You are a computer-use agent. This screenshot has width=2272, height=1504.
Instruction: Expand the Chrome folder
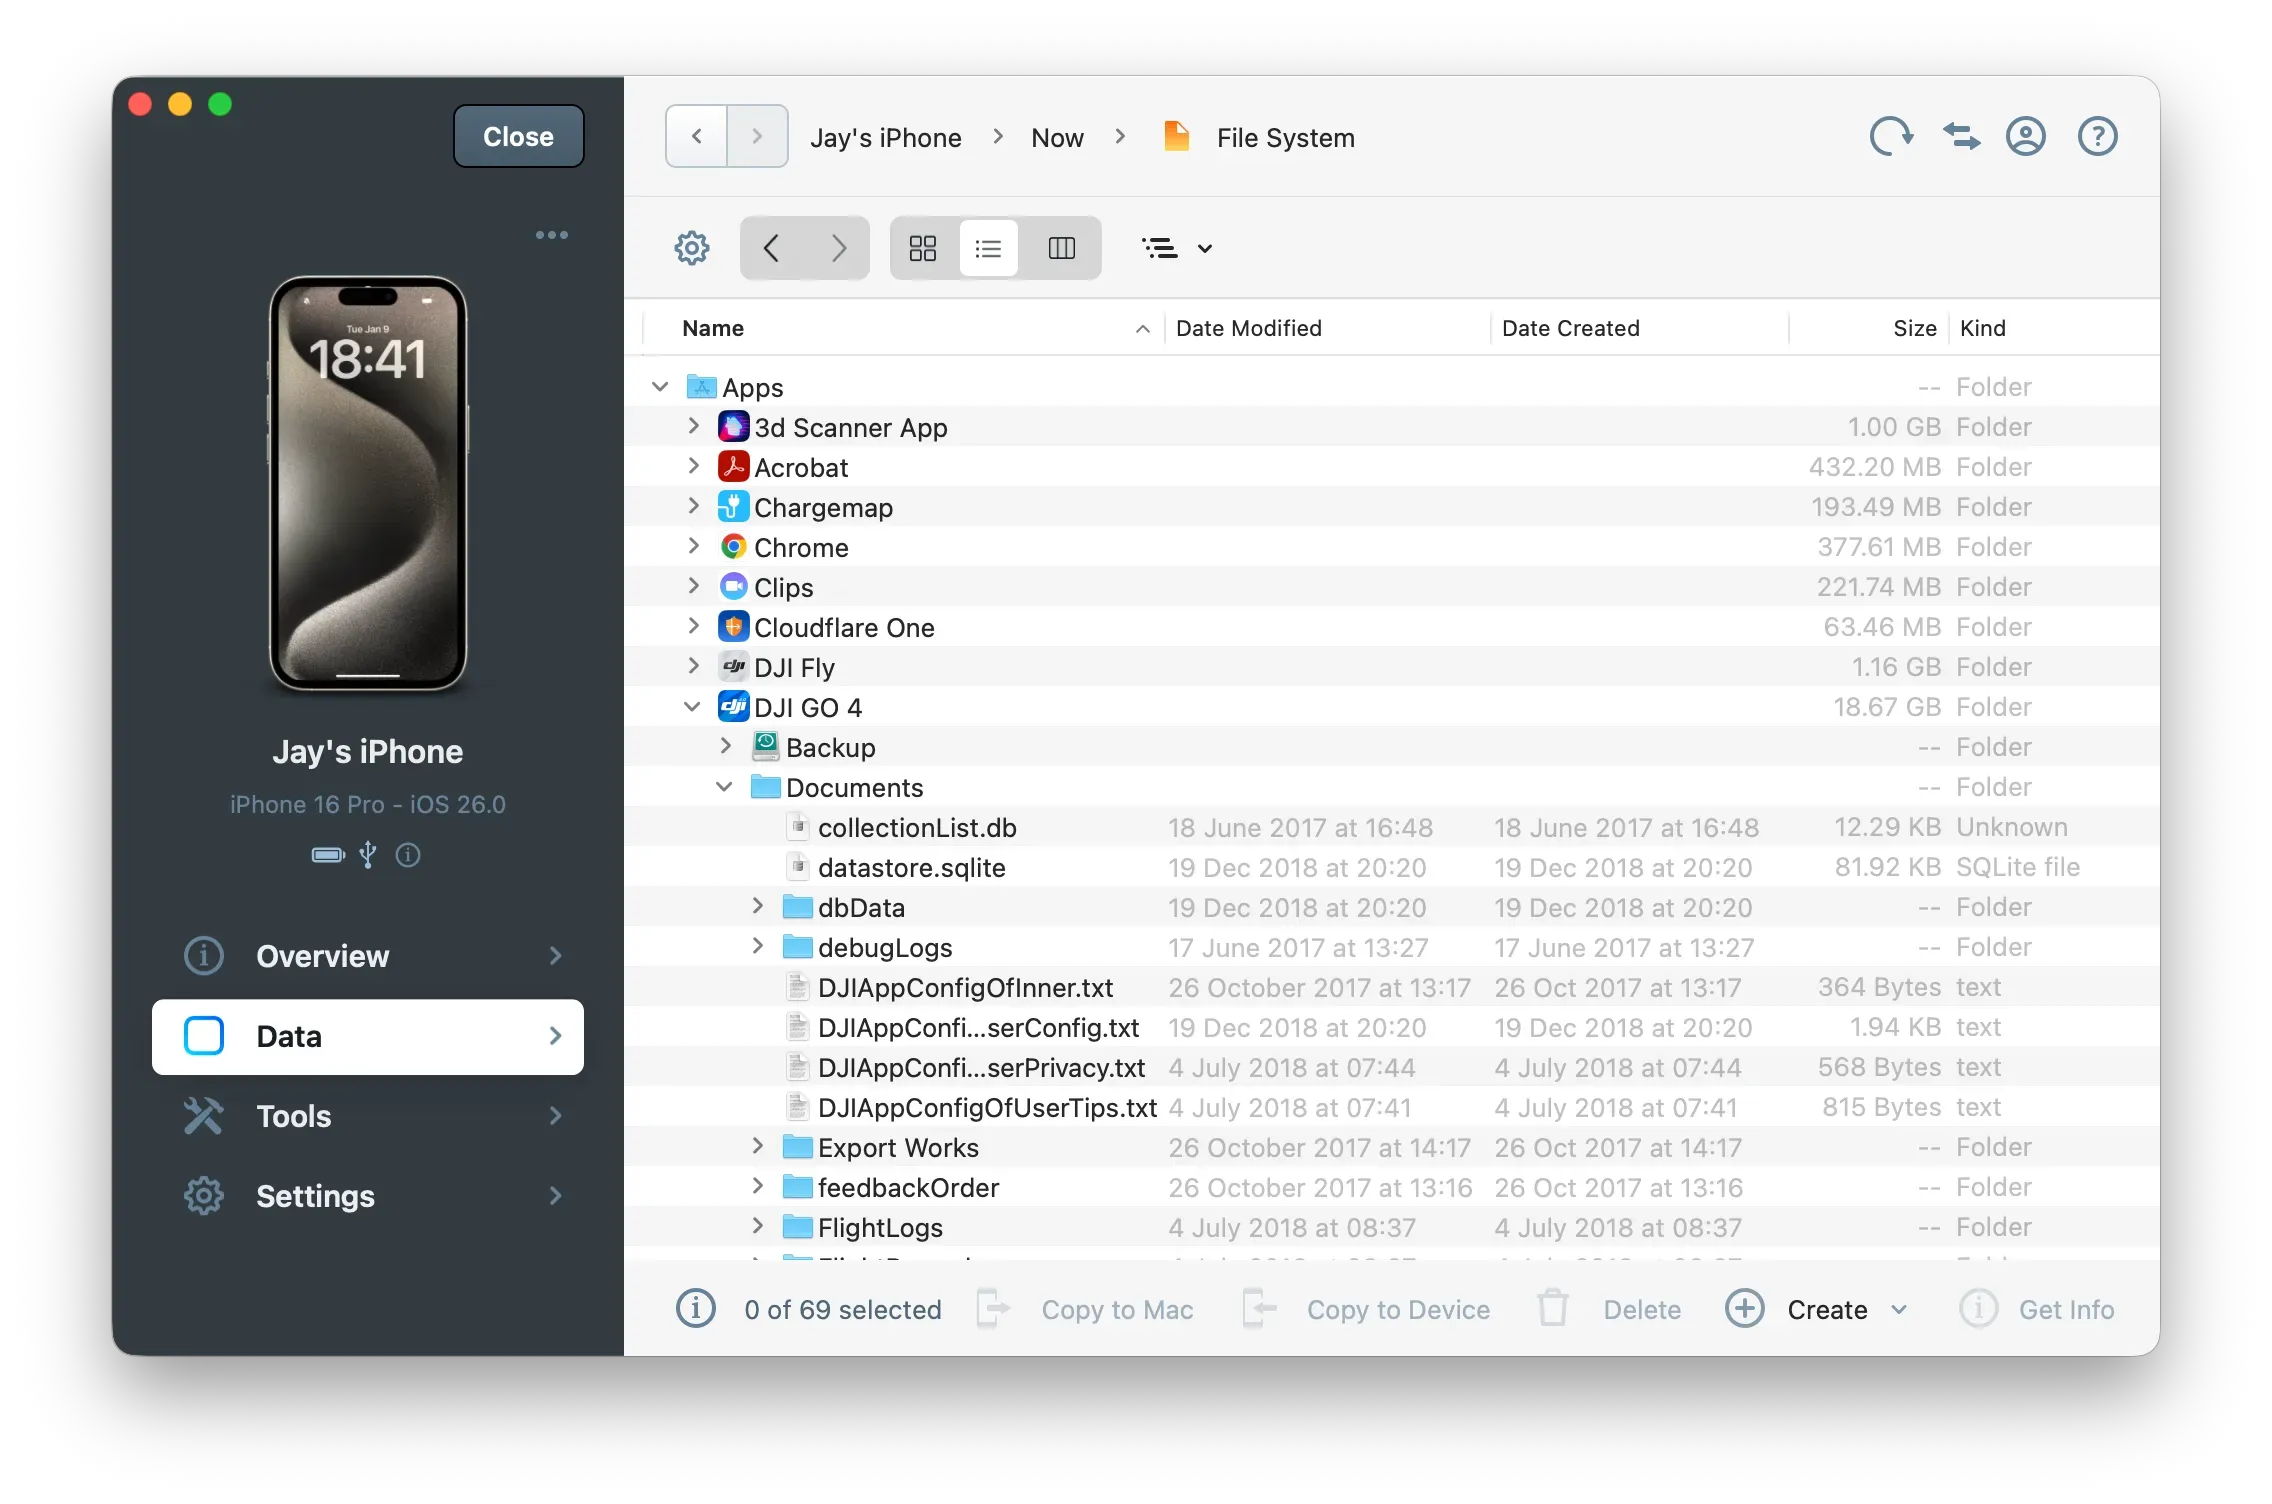[693, 547]
